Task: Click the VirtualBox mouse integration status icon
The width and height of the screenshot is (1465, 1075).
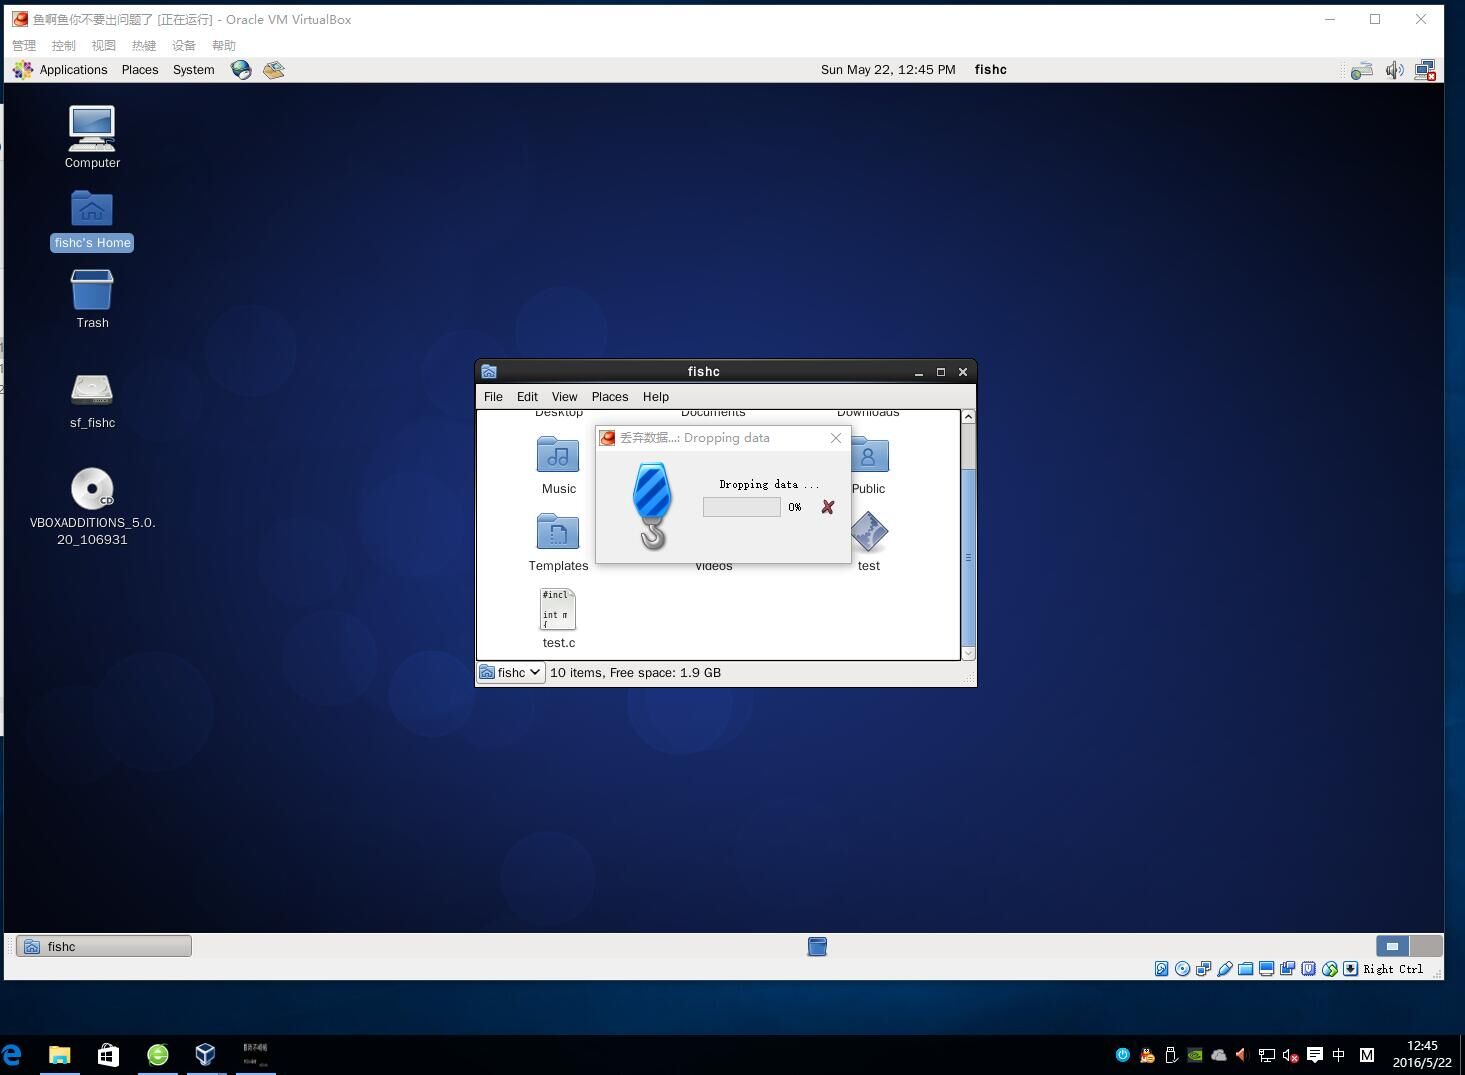Action: pos(1329,969)
